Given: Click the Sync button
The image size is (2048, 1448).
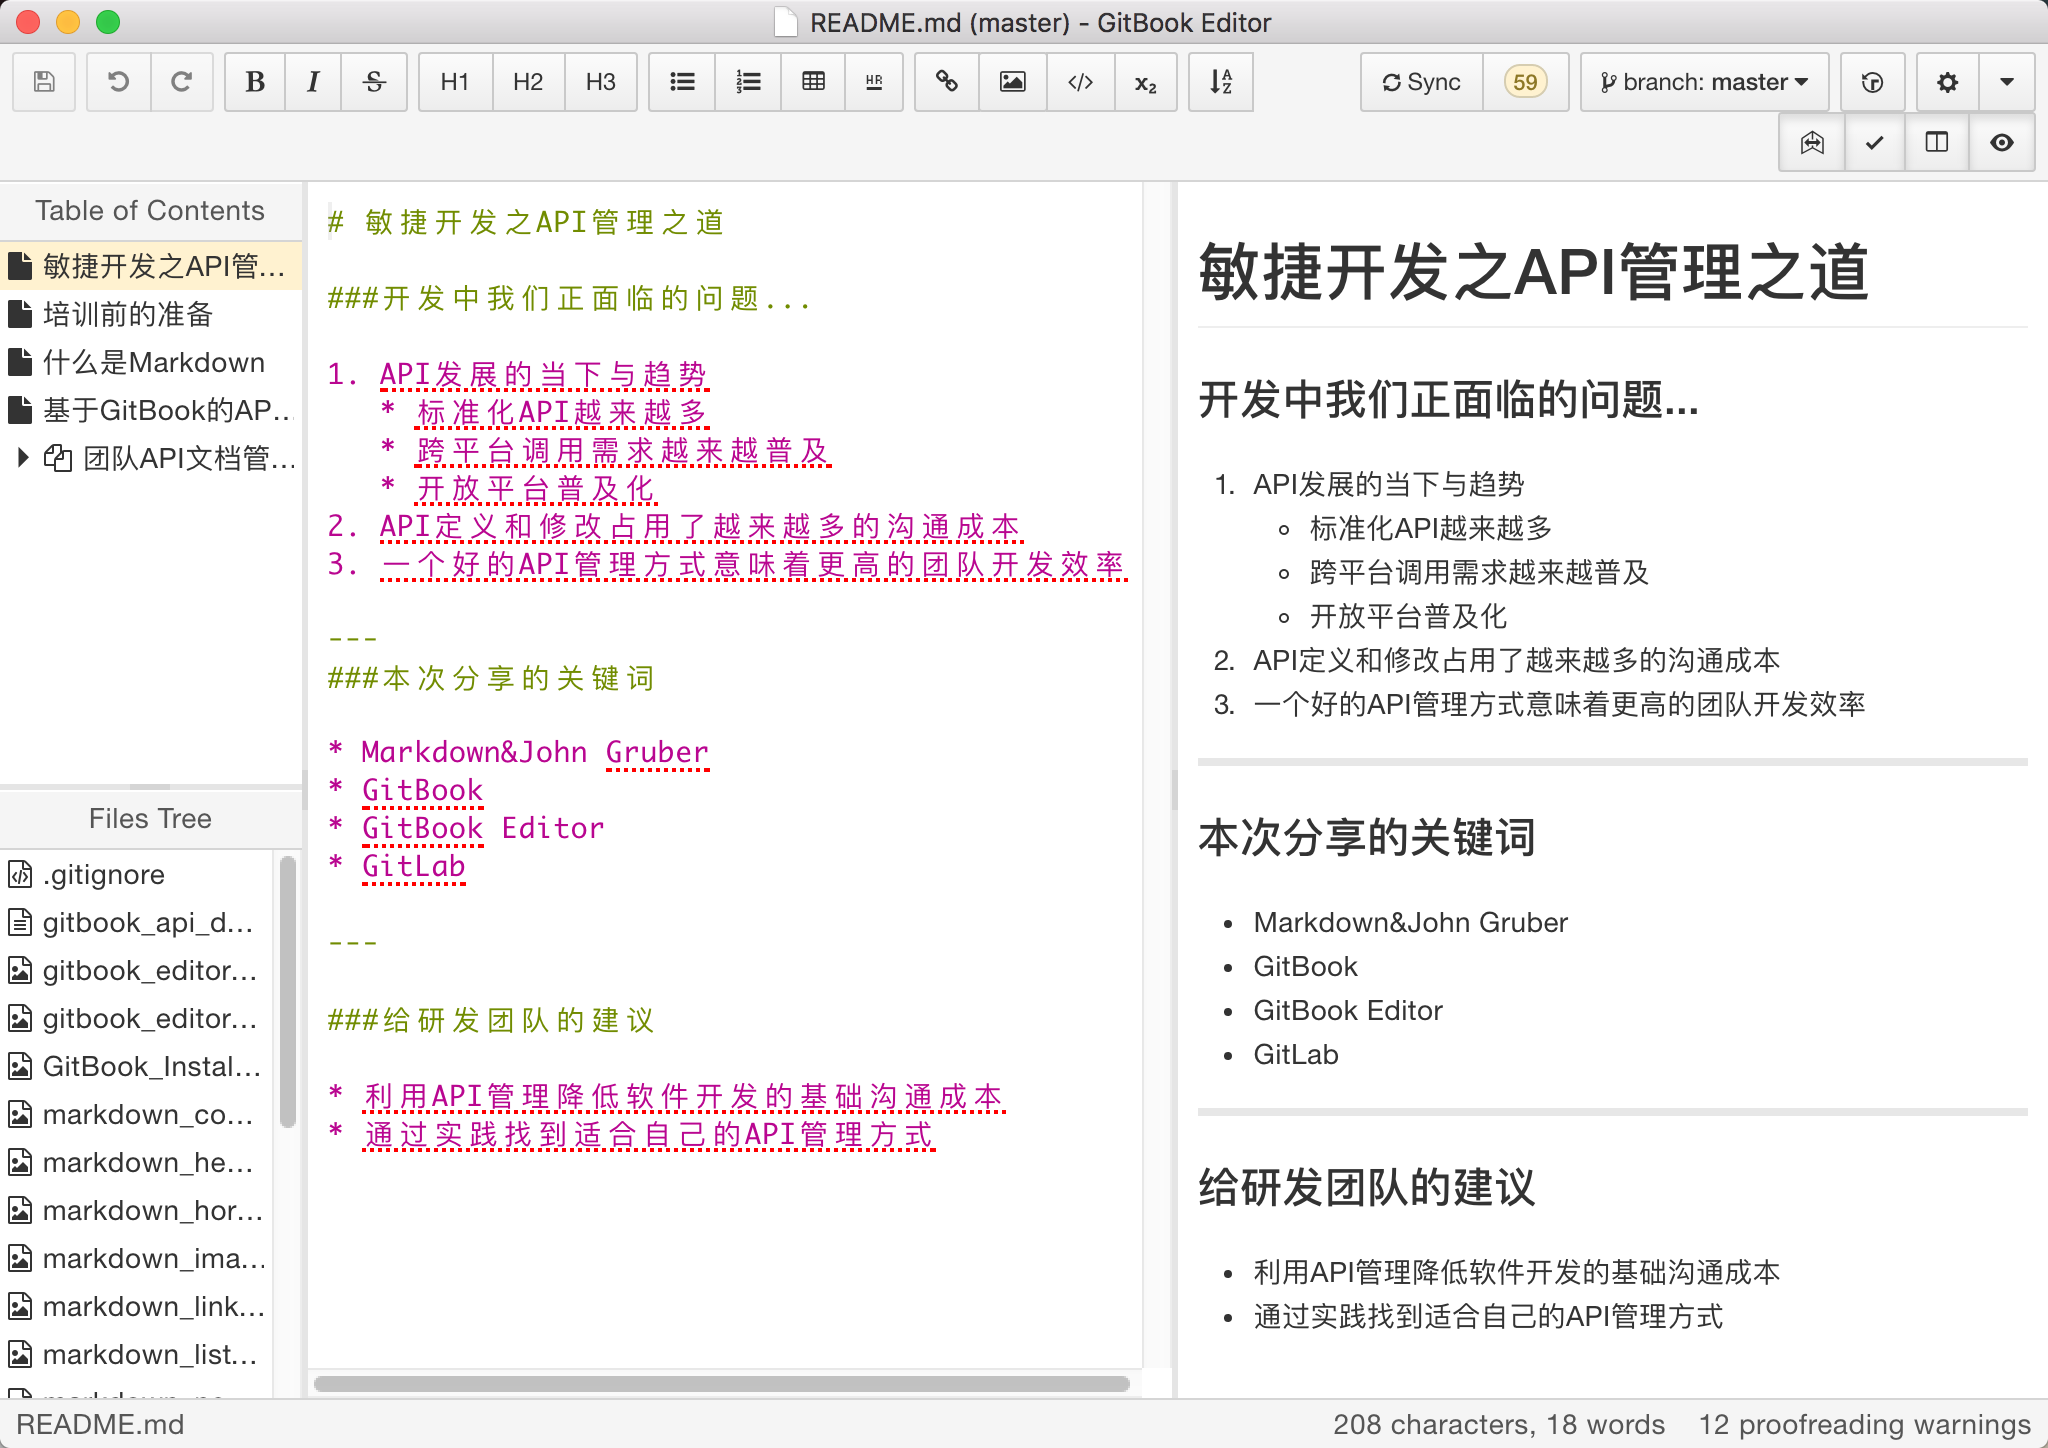Looking at the screenshot, I should (x=1421, y=82).
